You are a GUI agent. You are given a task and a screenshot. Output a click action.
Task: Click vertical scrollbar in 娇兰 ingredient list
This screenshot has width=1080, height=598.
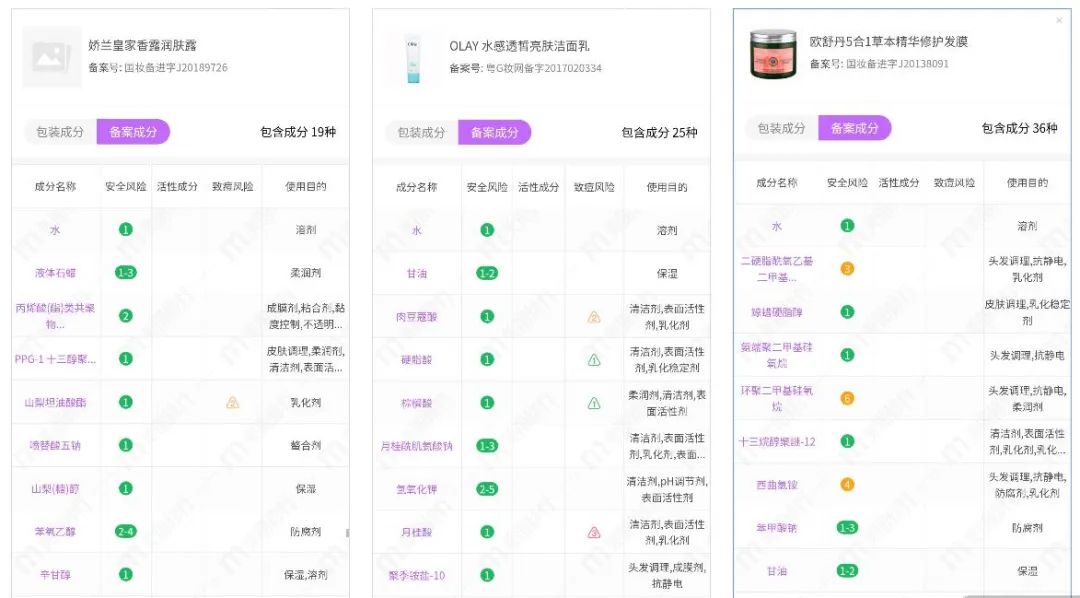(x=347, y=533)
